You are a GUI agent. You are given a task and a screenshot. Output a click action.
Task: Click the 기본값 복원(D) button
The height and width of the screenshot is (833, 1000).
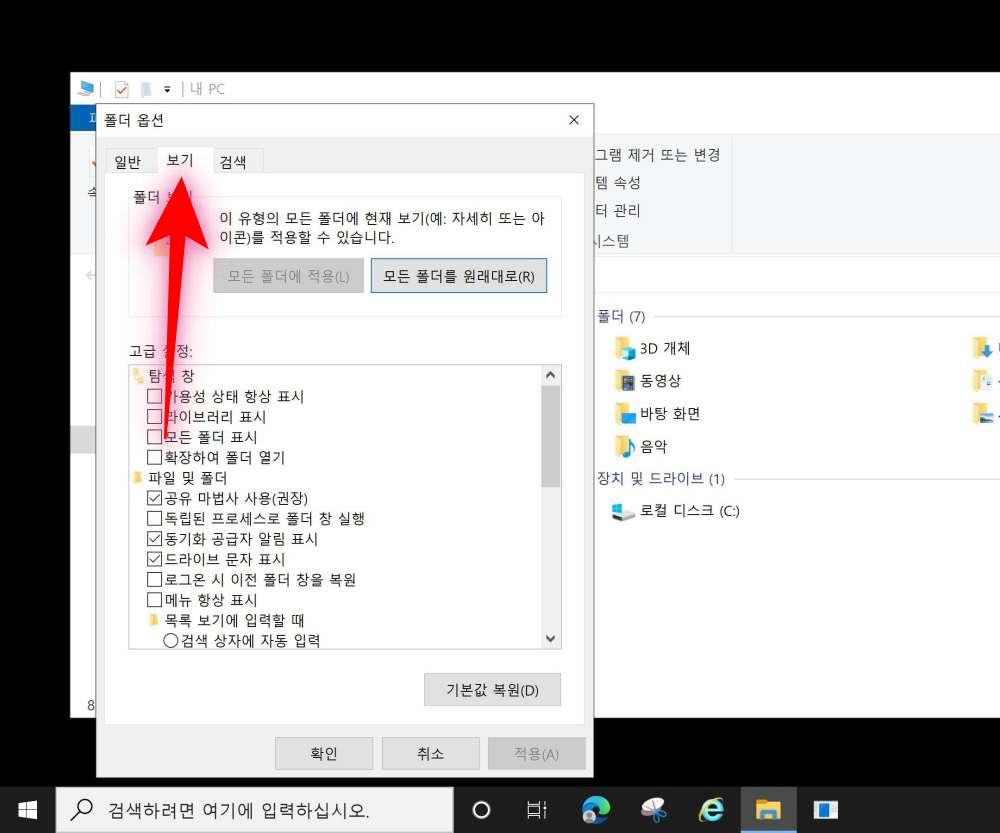[x=492, y=689]
